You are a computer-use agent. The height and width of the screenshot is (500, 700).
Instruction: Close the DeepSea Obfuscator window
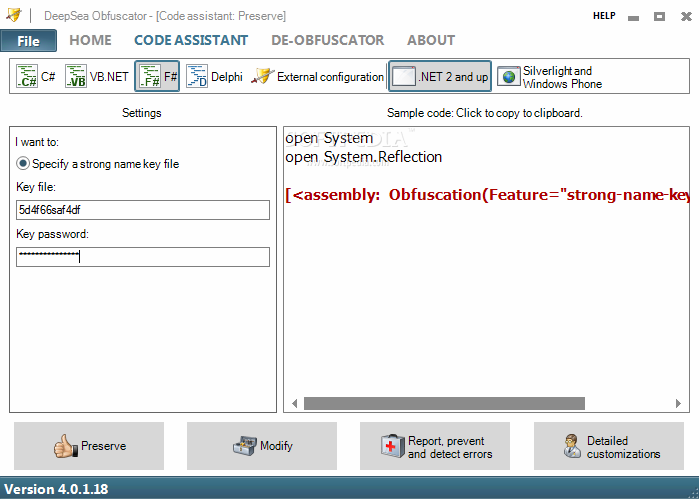coord(686,17)
